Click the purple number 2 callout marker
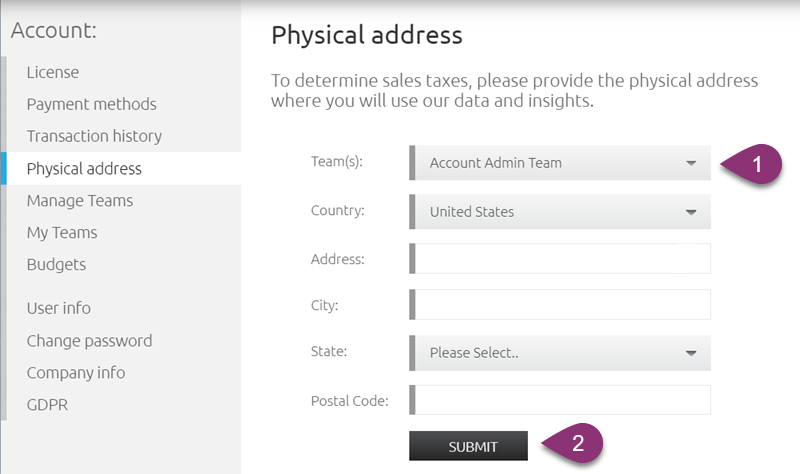 pyautogui.click(x=572, y=443)
